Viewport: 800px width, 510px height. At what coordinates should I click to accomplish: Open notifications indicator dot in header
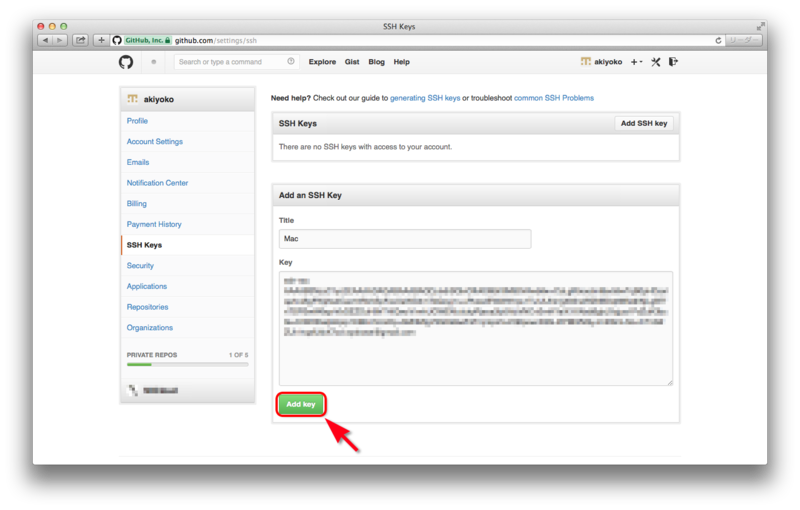154,62
